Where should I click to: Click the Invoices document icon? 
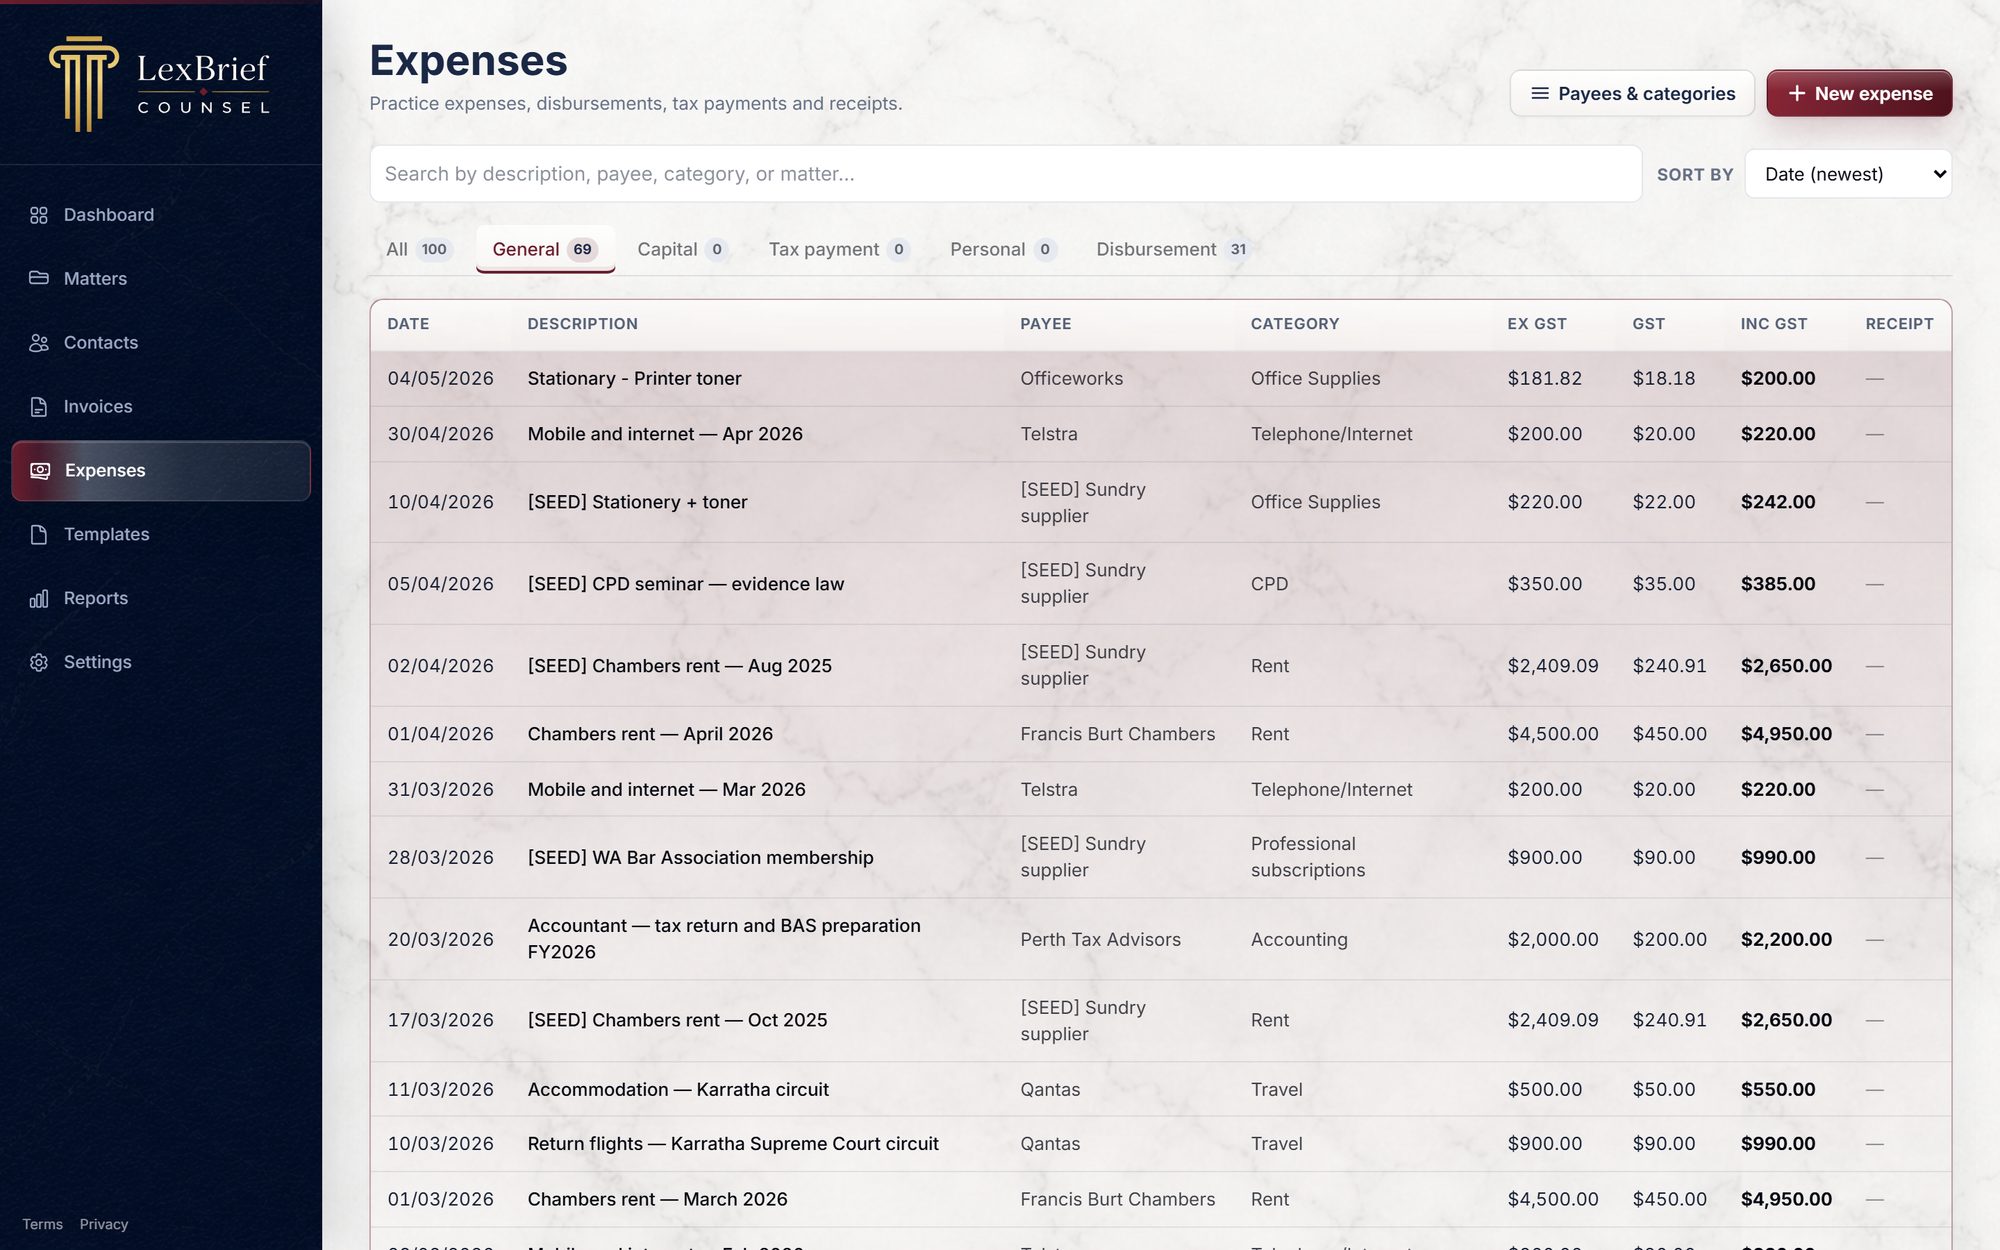click(39, 407)
